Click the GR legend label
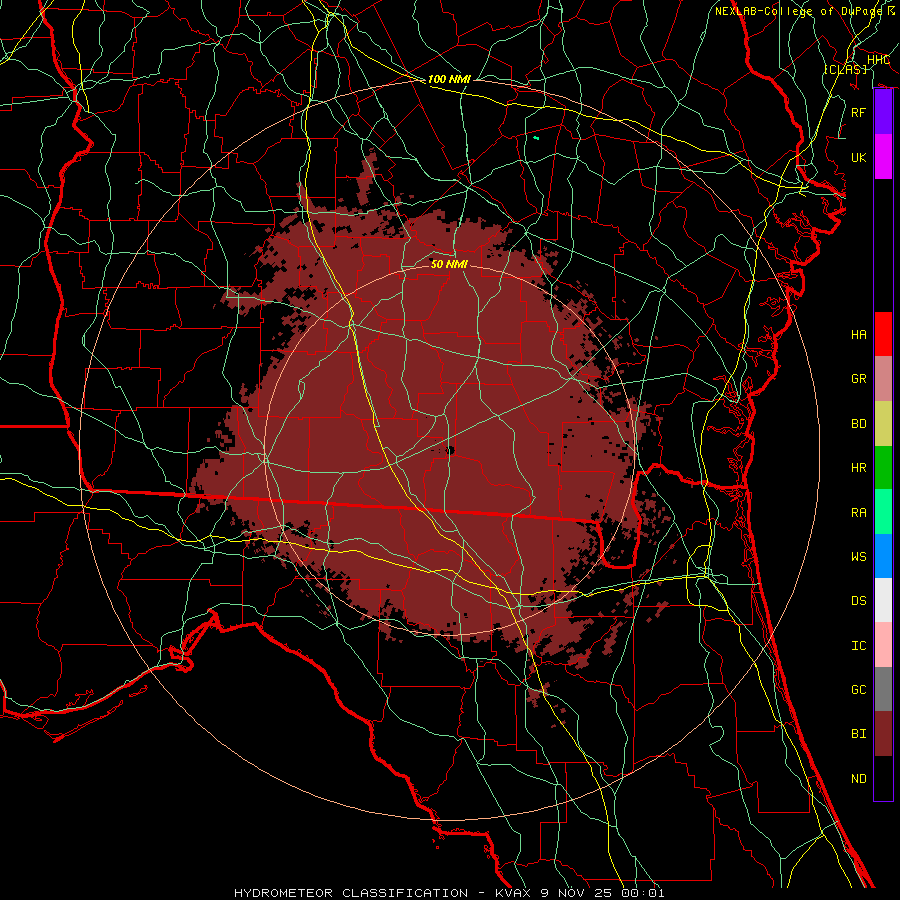 (859, 379)
